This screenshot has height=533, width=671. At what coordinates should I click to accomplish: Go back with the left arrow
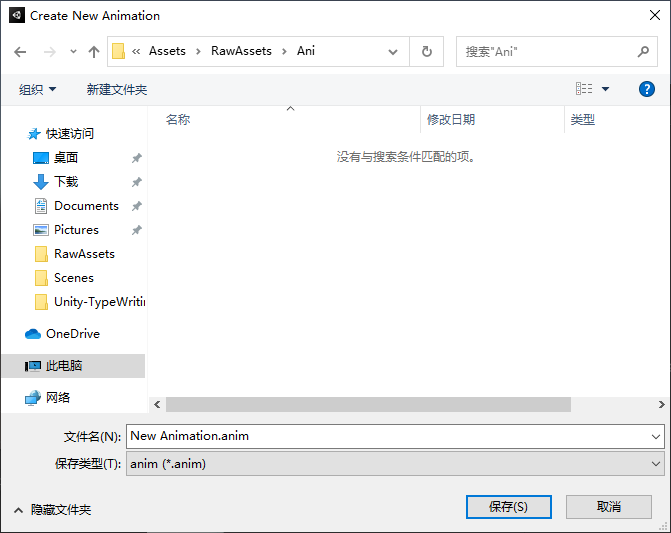pos(20,52)
